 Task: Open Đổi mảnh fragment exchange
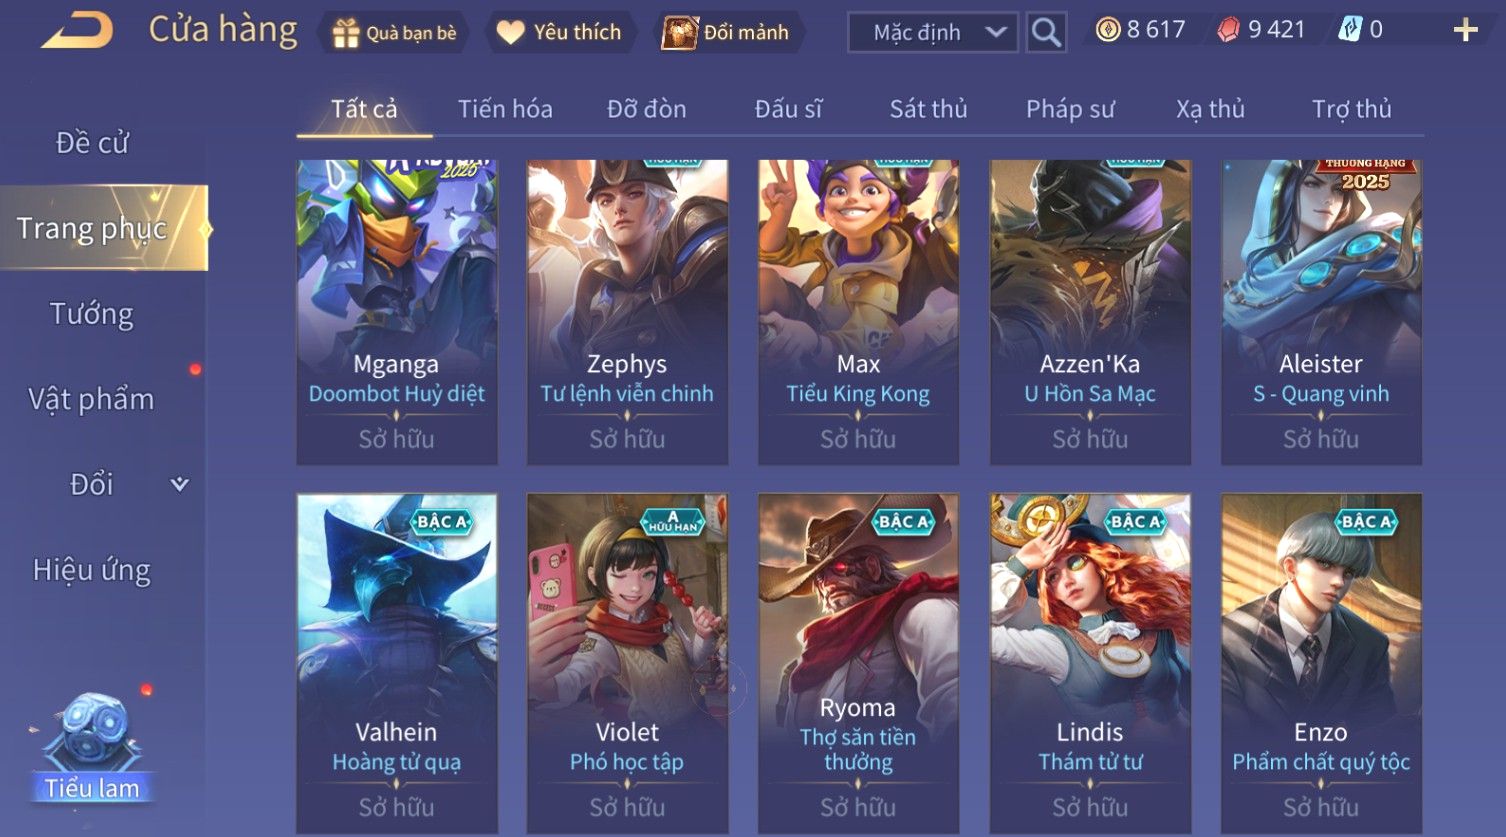coord(727,33)
